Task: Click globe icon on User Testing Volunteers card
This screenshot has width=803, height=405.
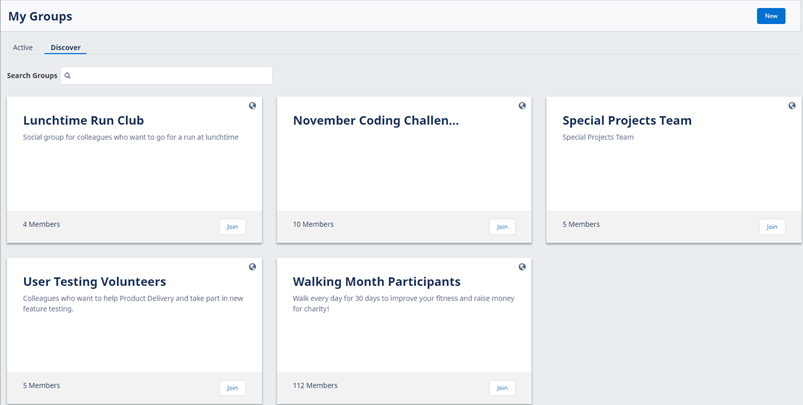Action: click(x=252, y=267)
